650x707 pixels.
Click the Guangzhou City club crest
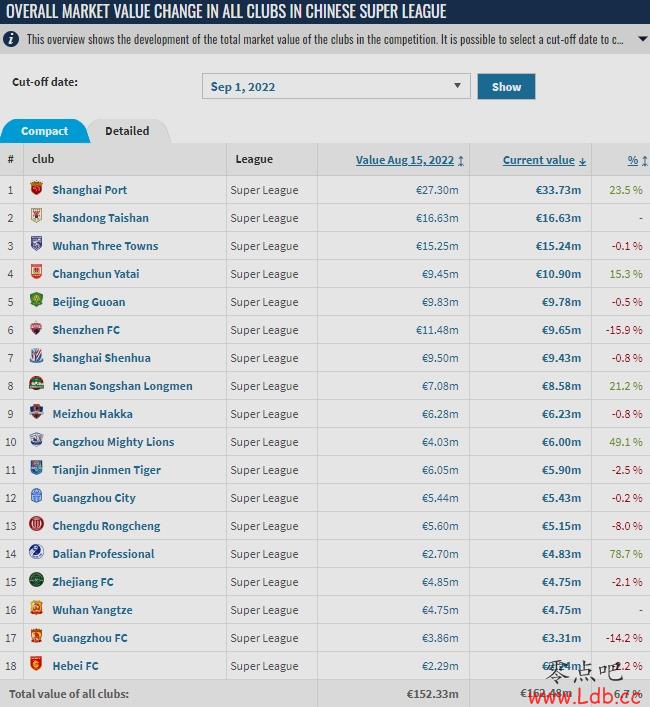point(37,496)
